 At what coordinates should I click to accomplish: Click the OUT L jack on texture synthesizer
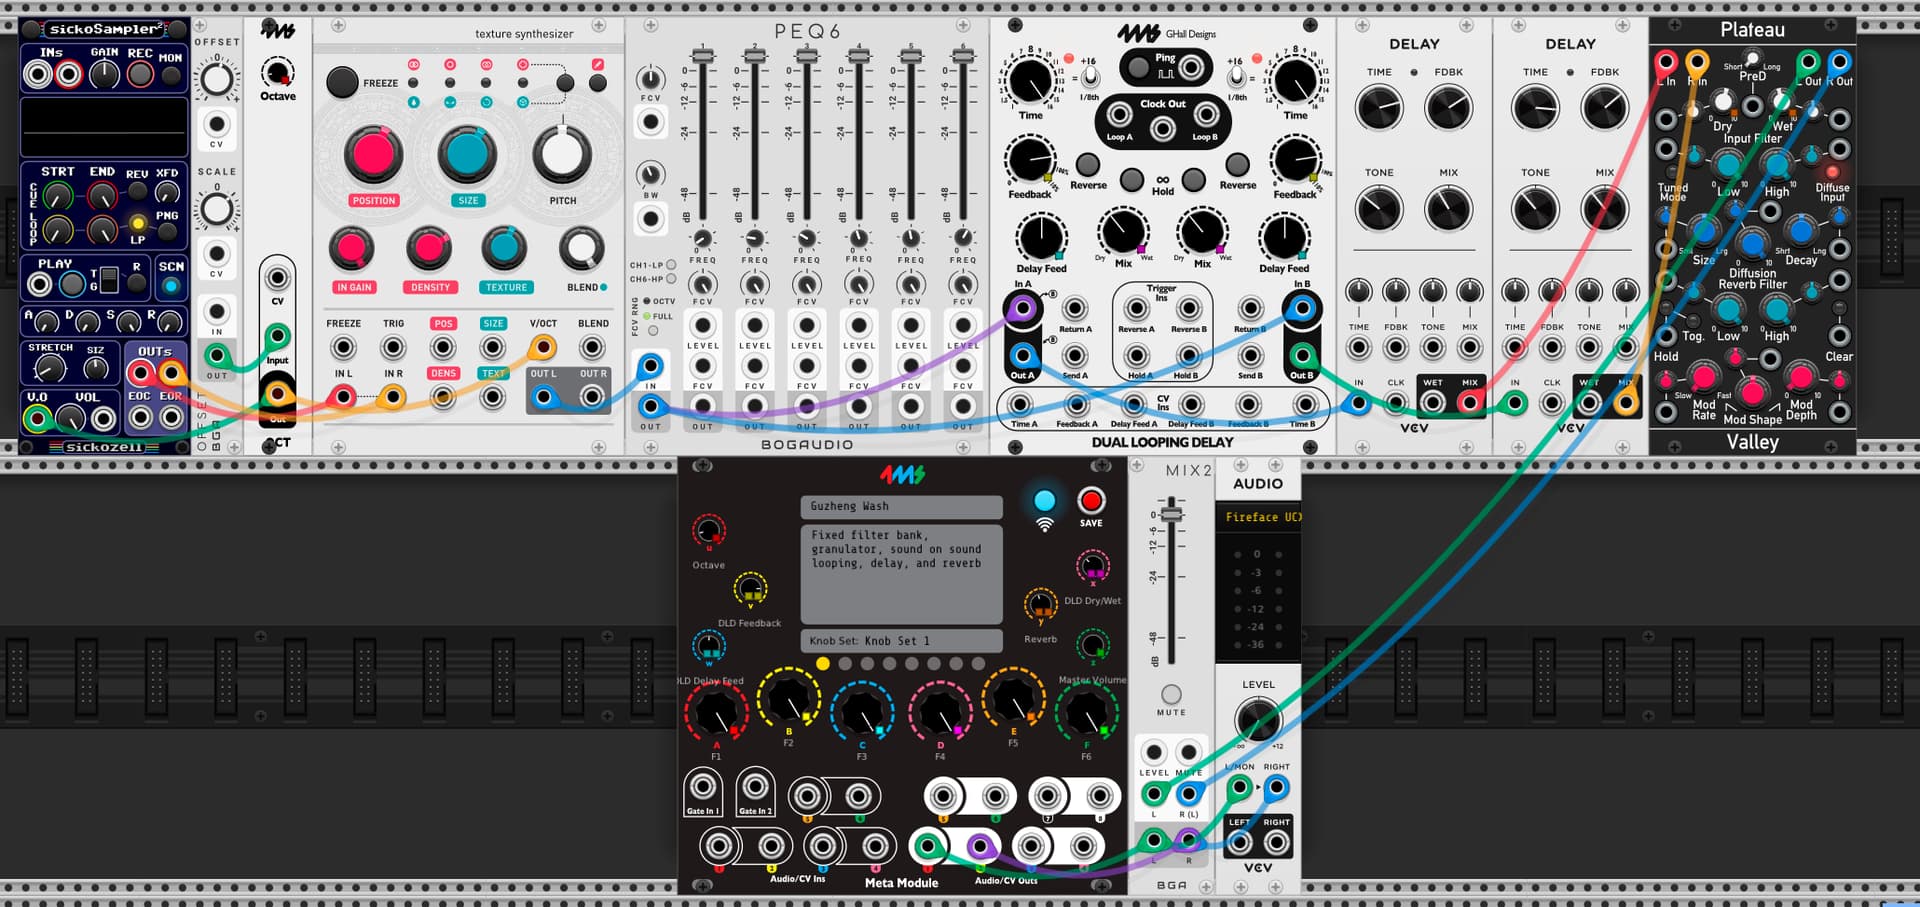[x=543, y=397]
